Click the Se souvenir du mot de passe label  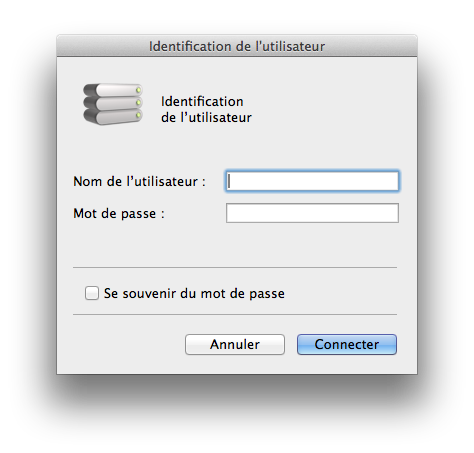[194, 294]
